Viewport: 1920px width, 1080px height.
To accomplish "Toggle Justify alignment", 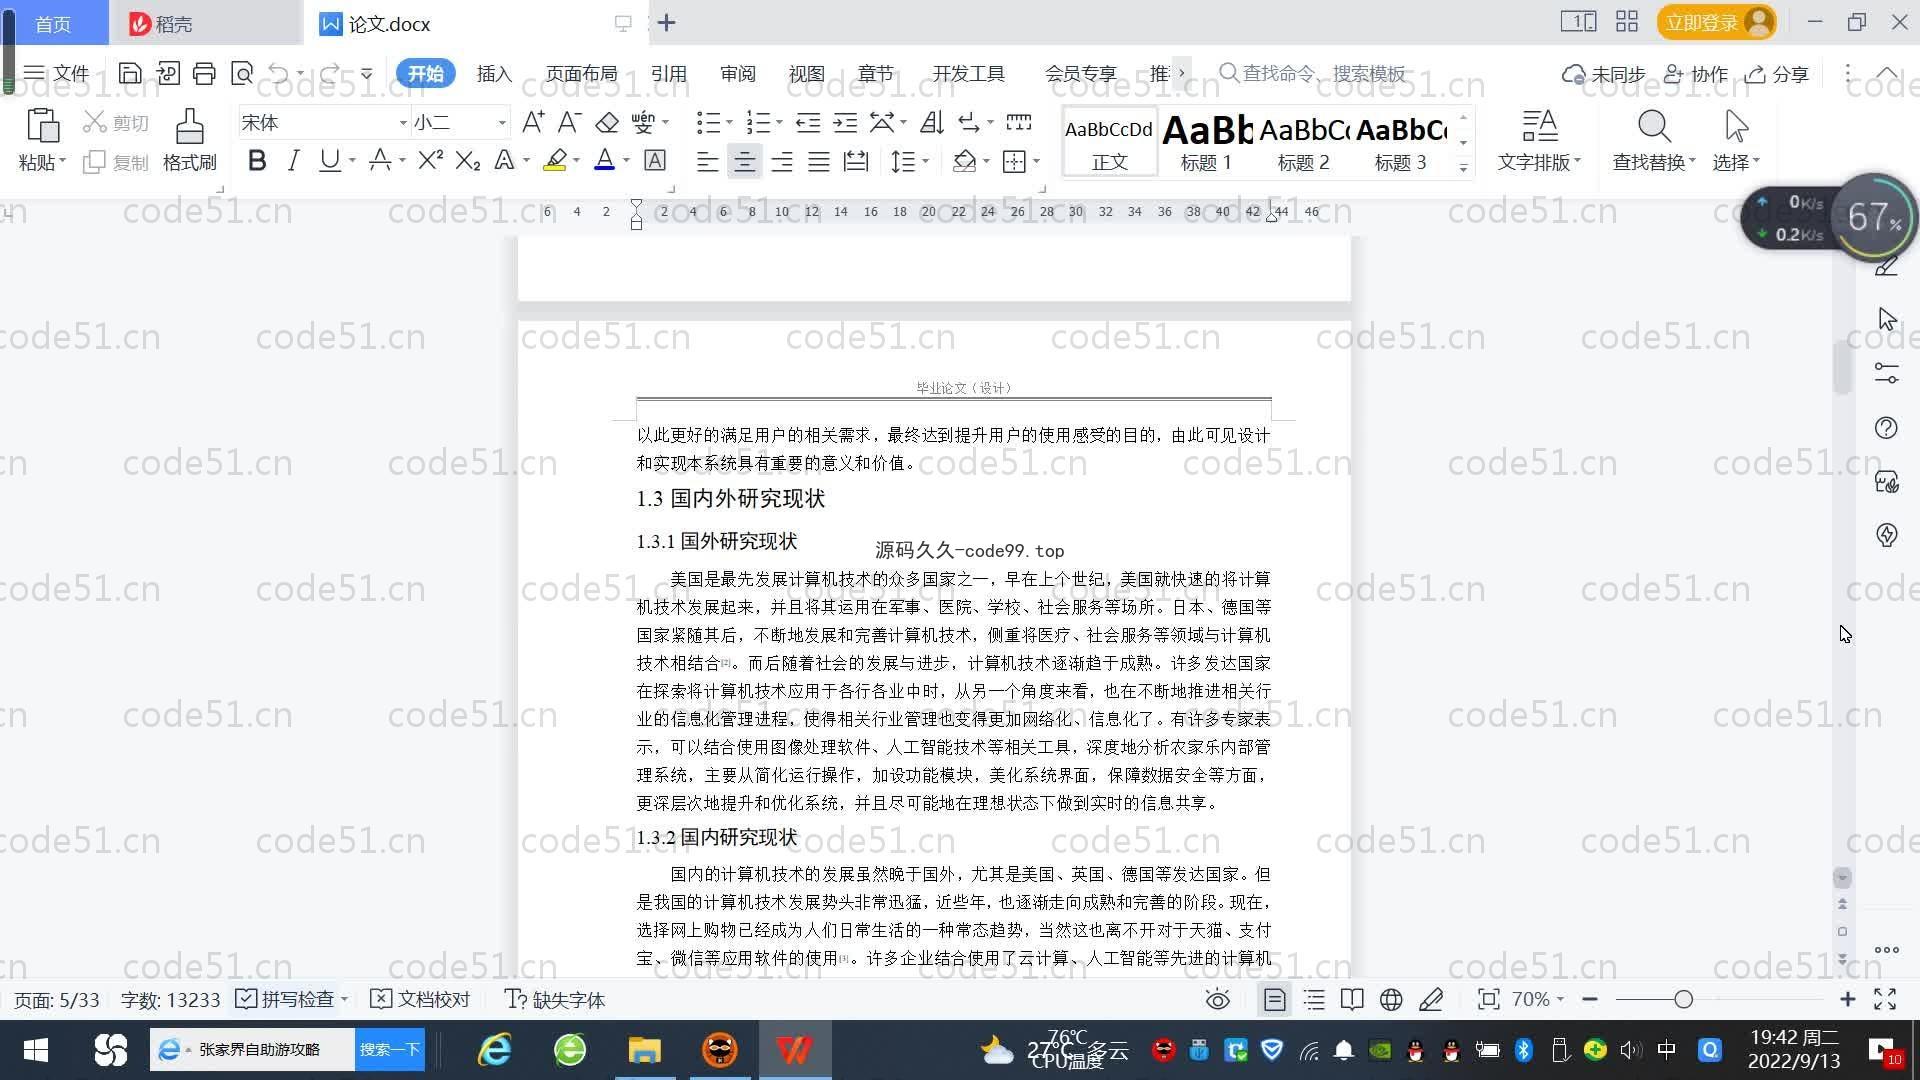I will click(x=819, y=161).
